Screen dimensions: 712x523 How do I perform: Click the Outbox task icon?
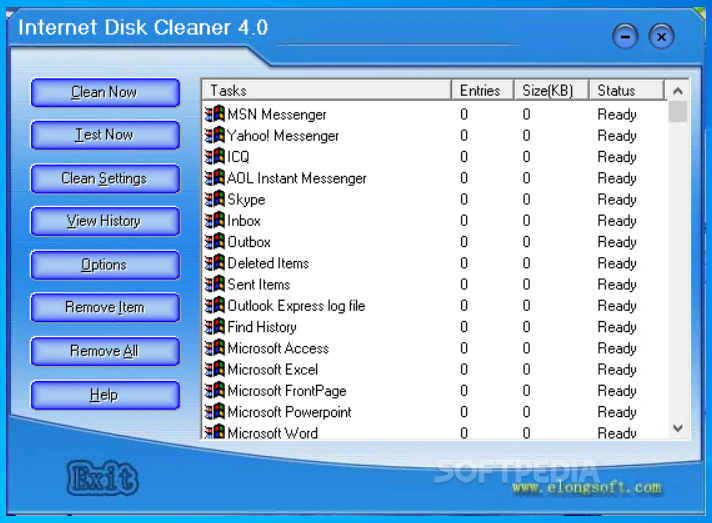click(x=215, y=242)
